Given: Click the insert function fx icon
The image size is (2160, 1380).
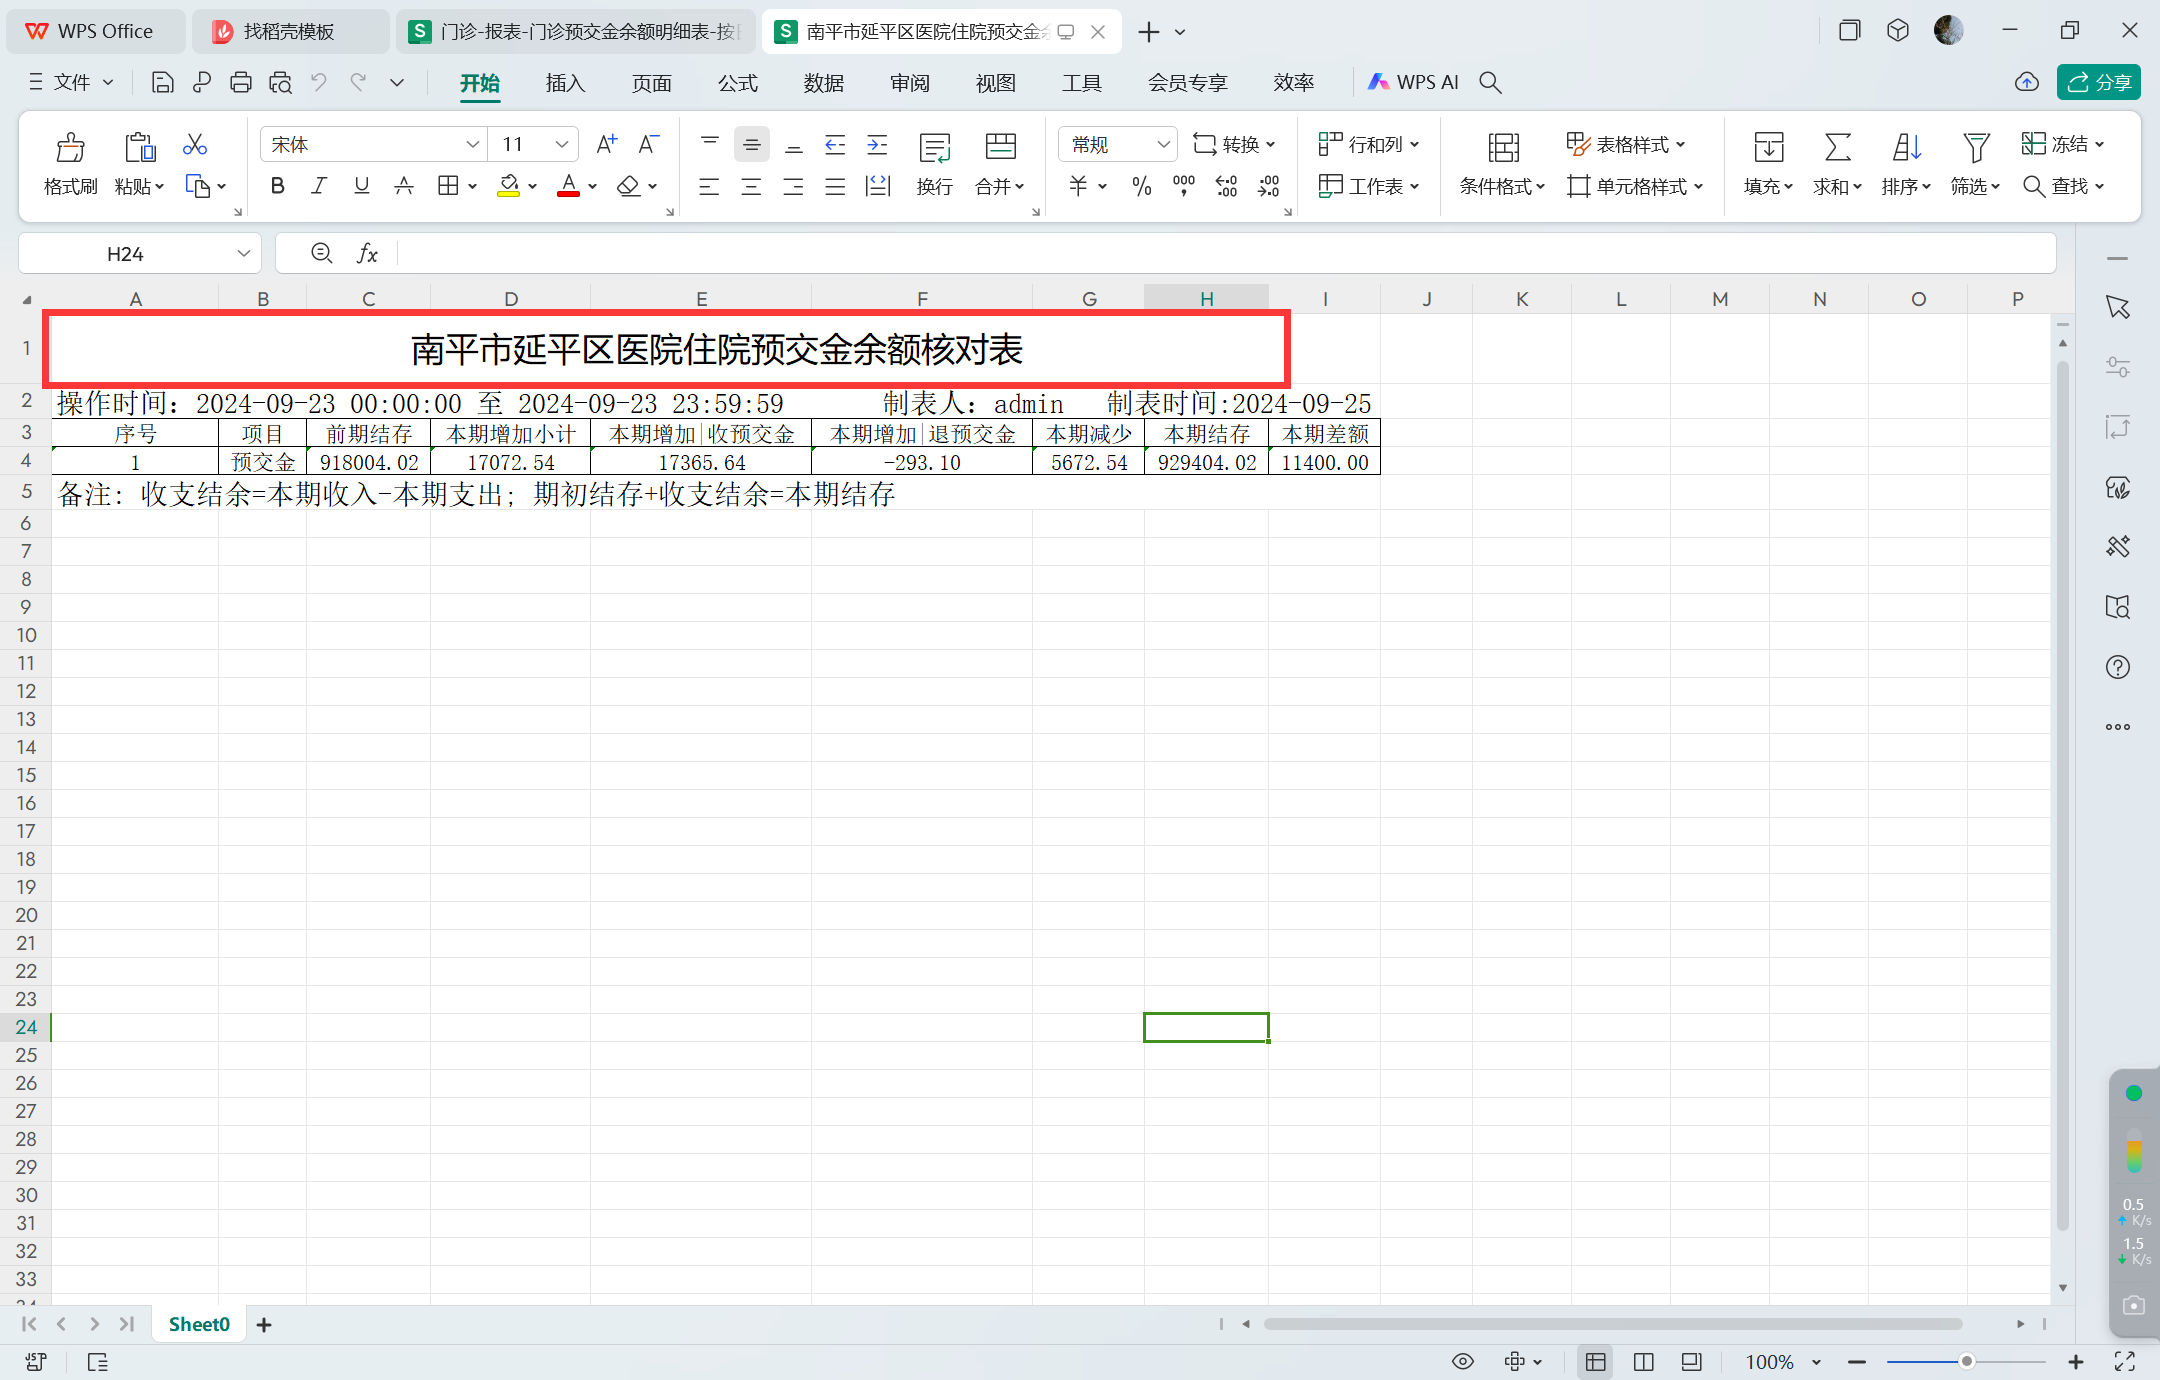Looking at the screenshot, I should click(x=367, y=254).
